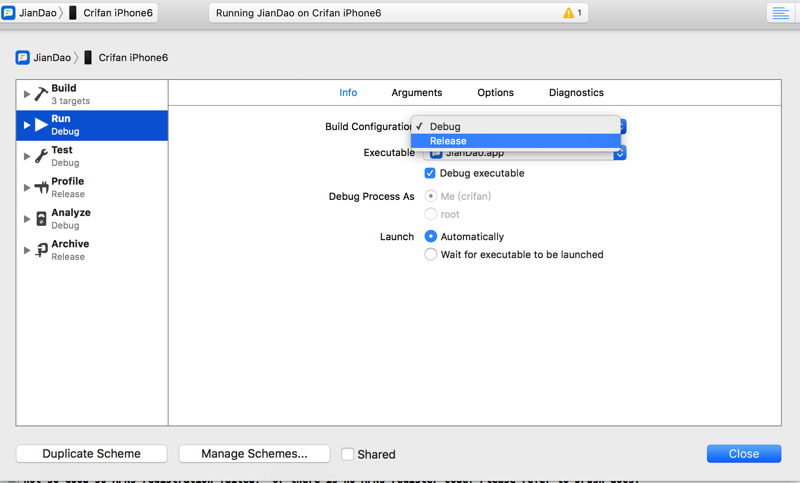Expand the Test disclosure triangle
Viewport: 800px width, 483px height.
tap(27, 157)
